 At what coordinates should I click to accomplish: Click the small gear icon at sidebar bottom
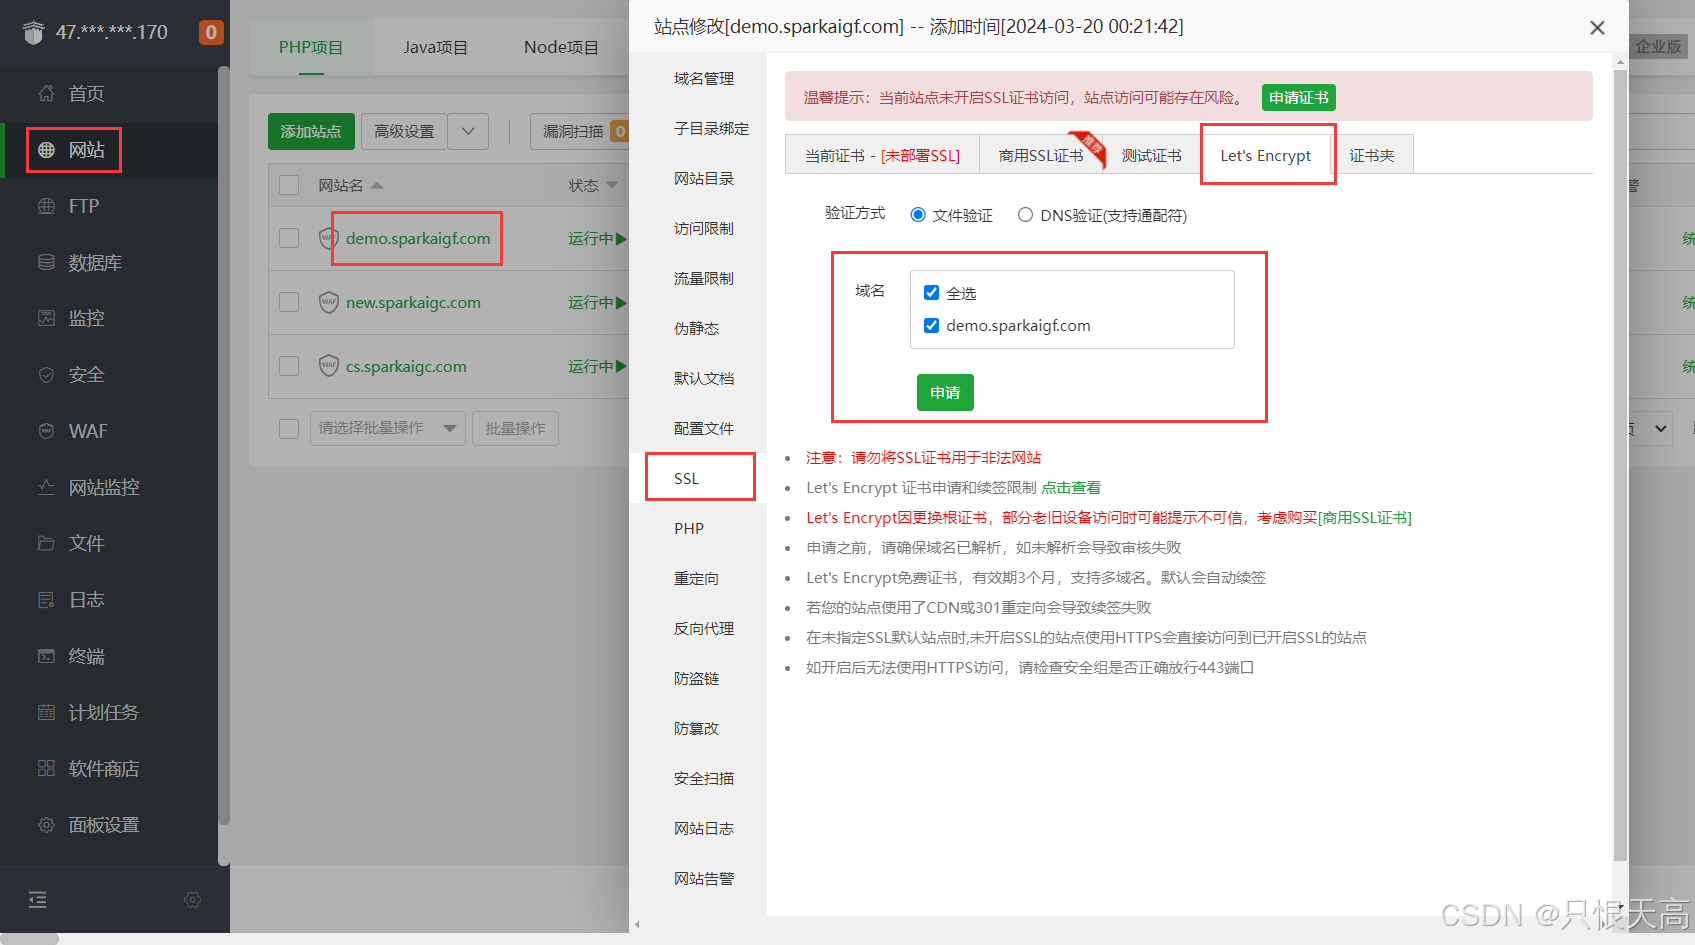193,900
